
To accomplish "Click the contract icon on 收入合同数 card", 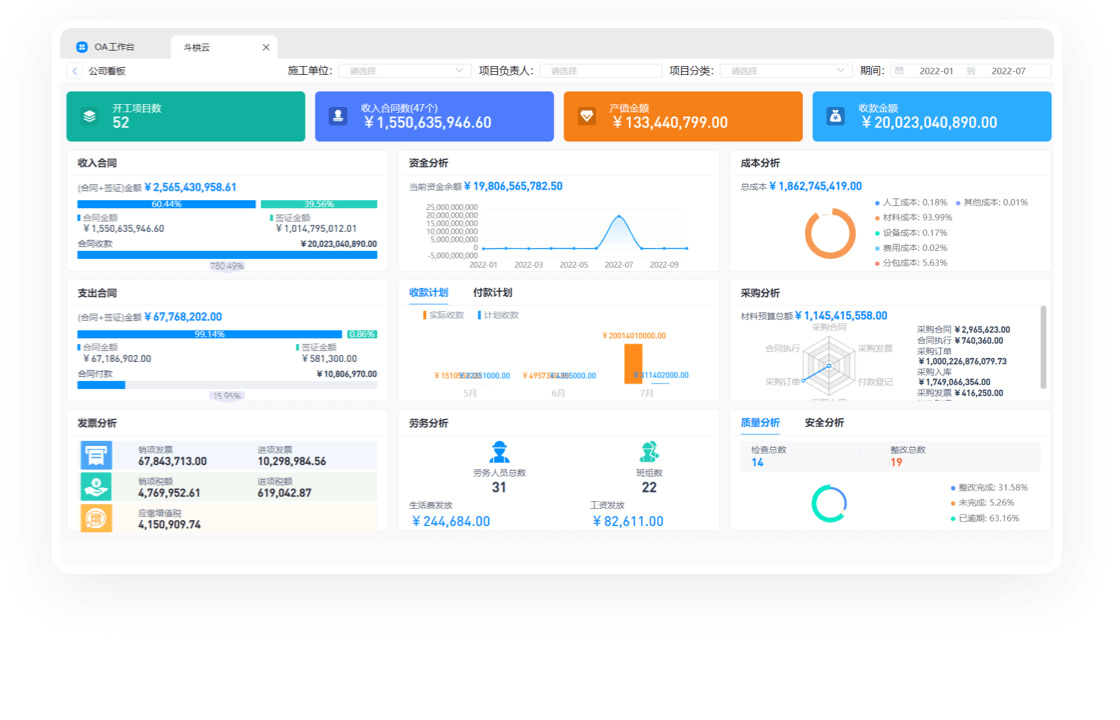I will coord(338,116).
